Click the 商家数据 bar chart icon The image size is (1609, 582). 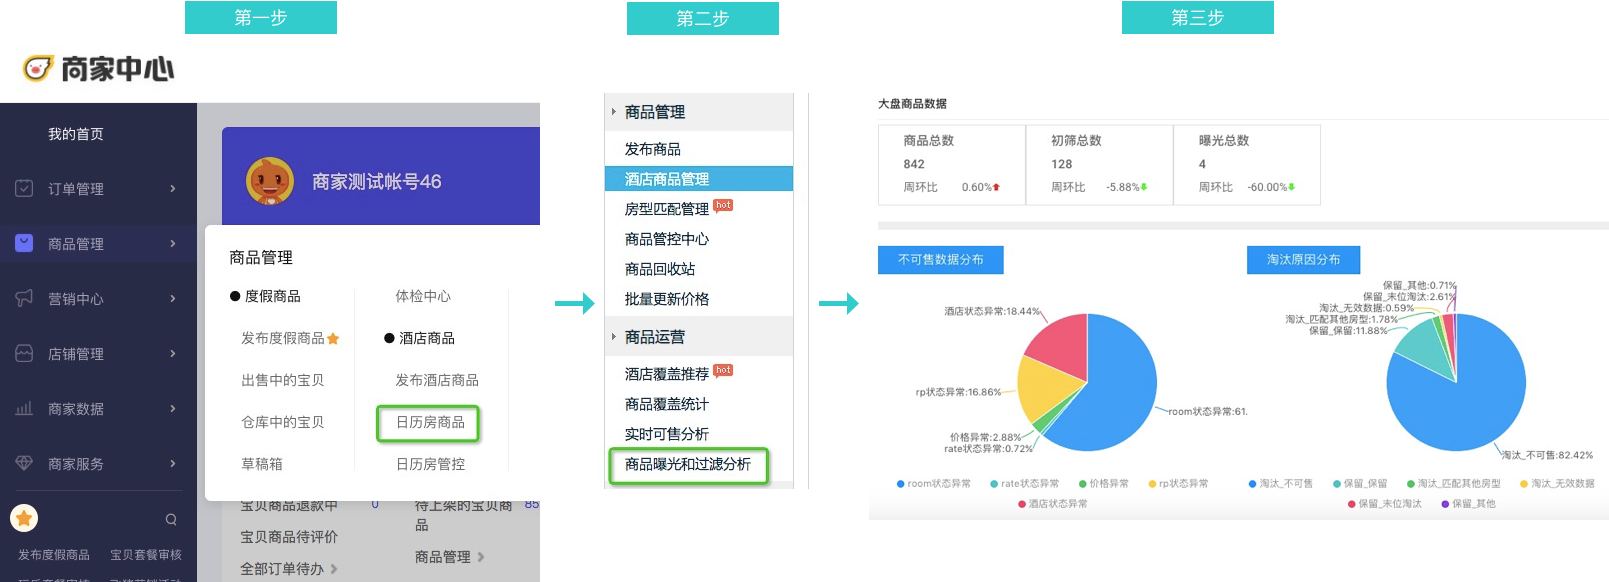(x=24, y=408)
